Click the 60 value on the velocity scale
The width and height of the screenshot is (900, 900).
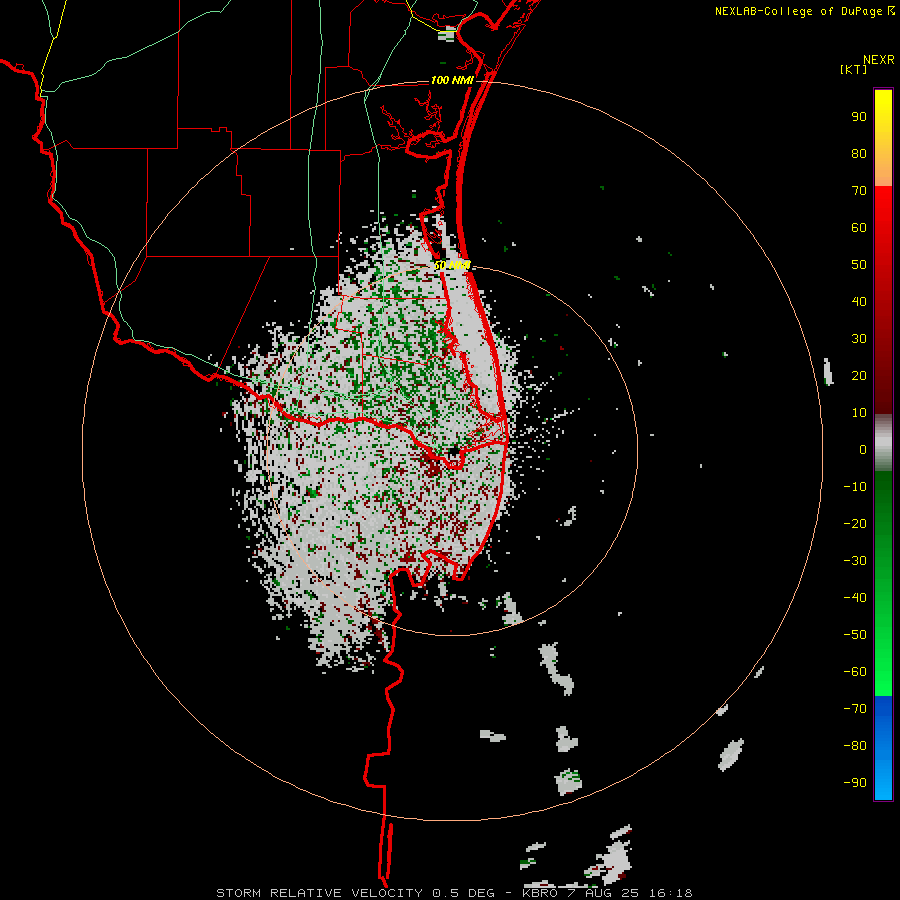(x=859, y=227)
